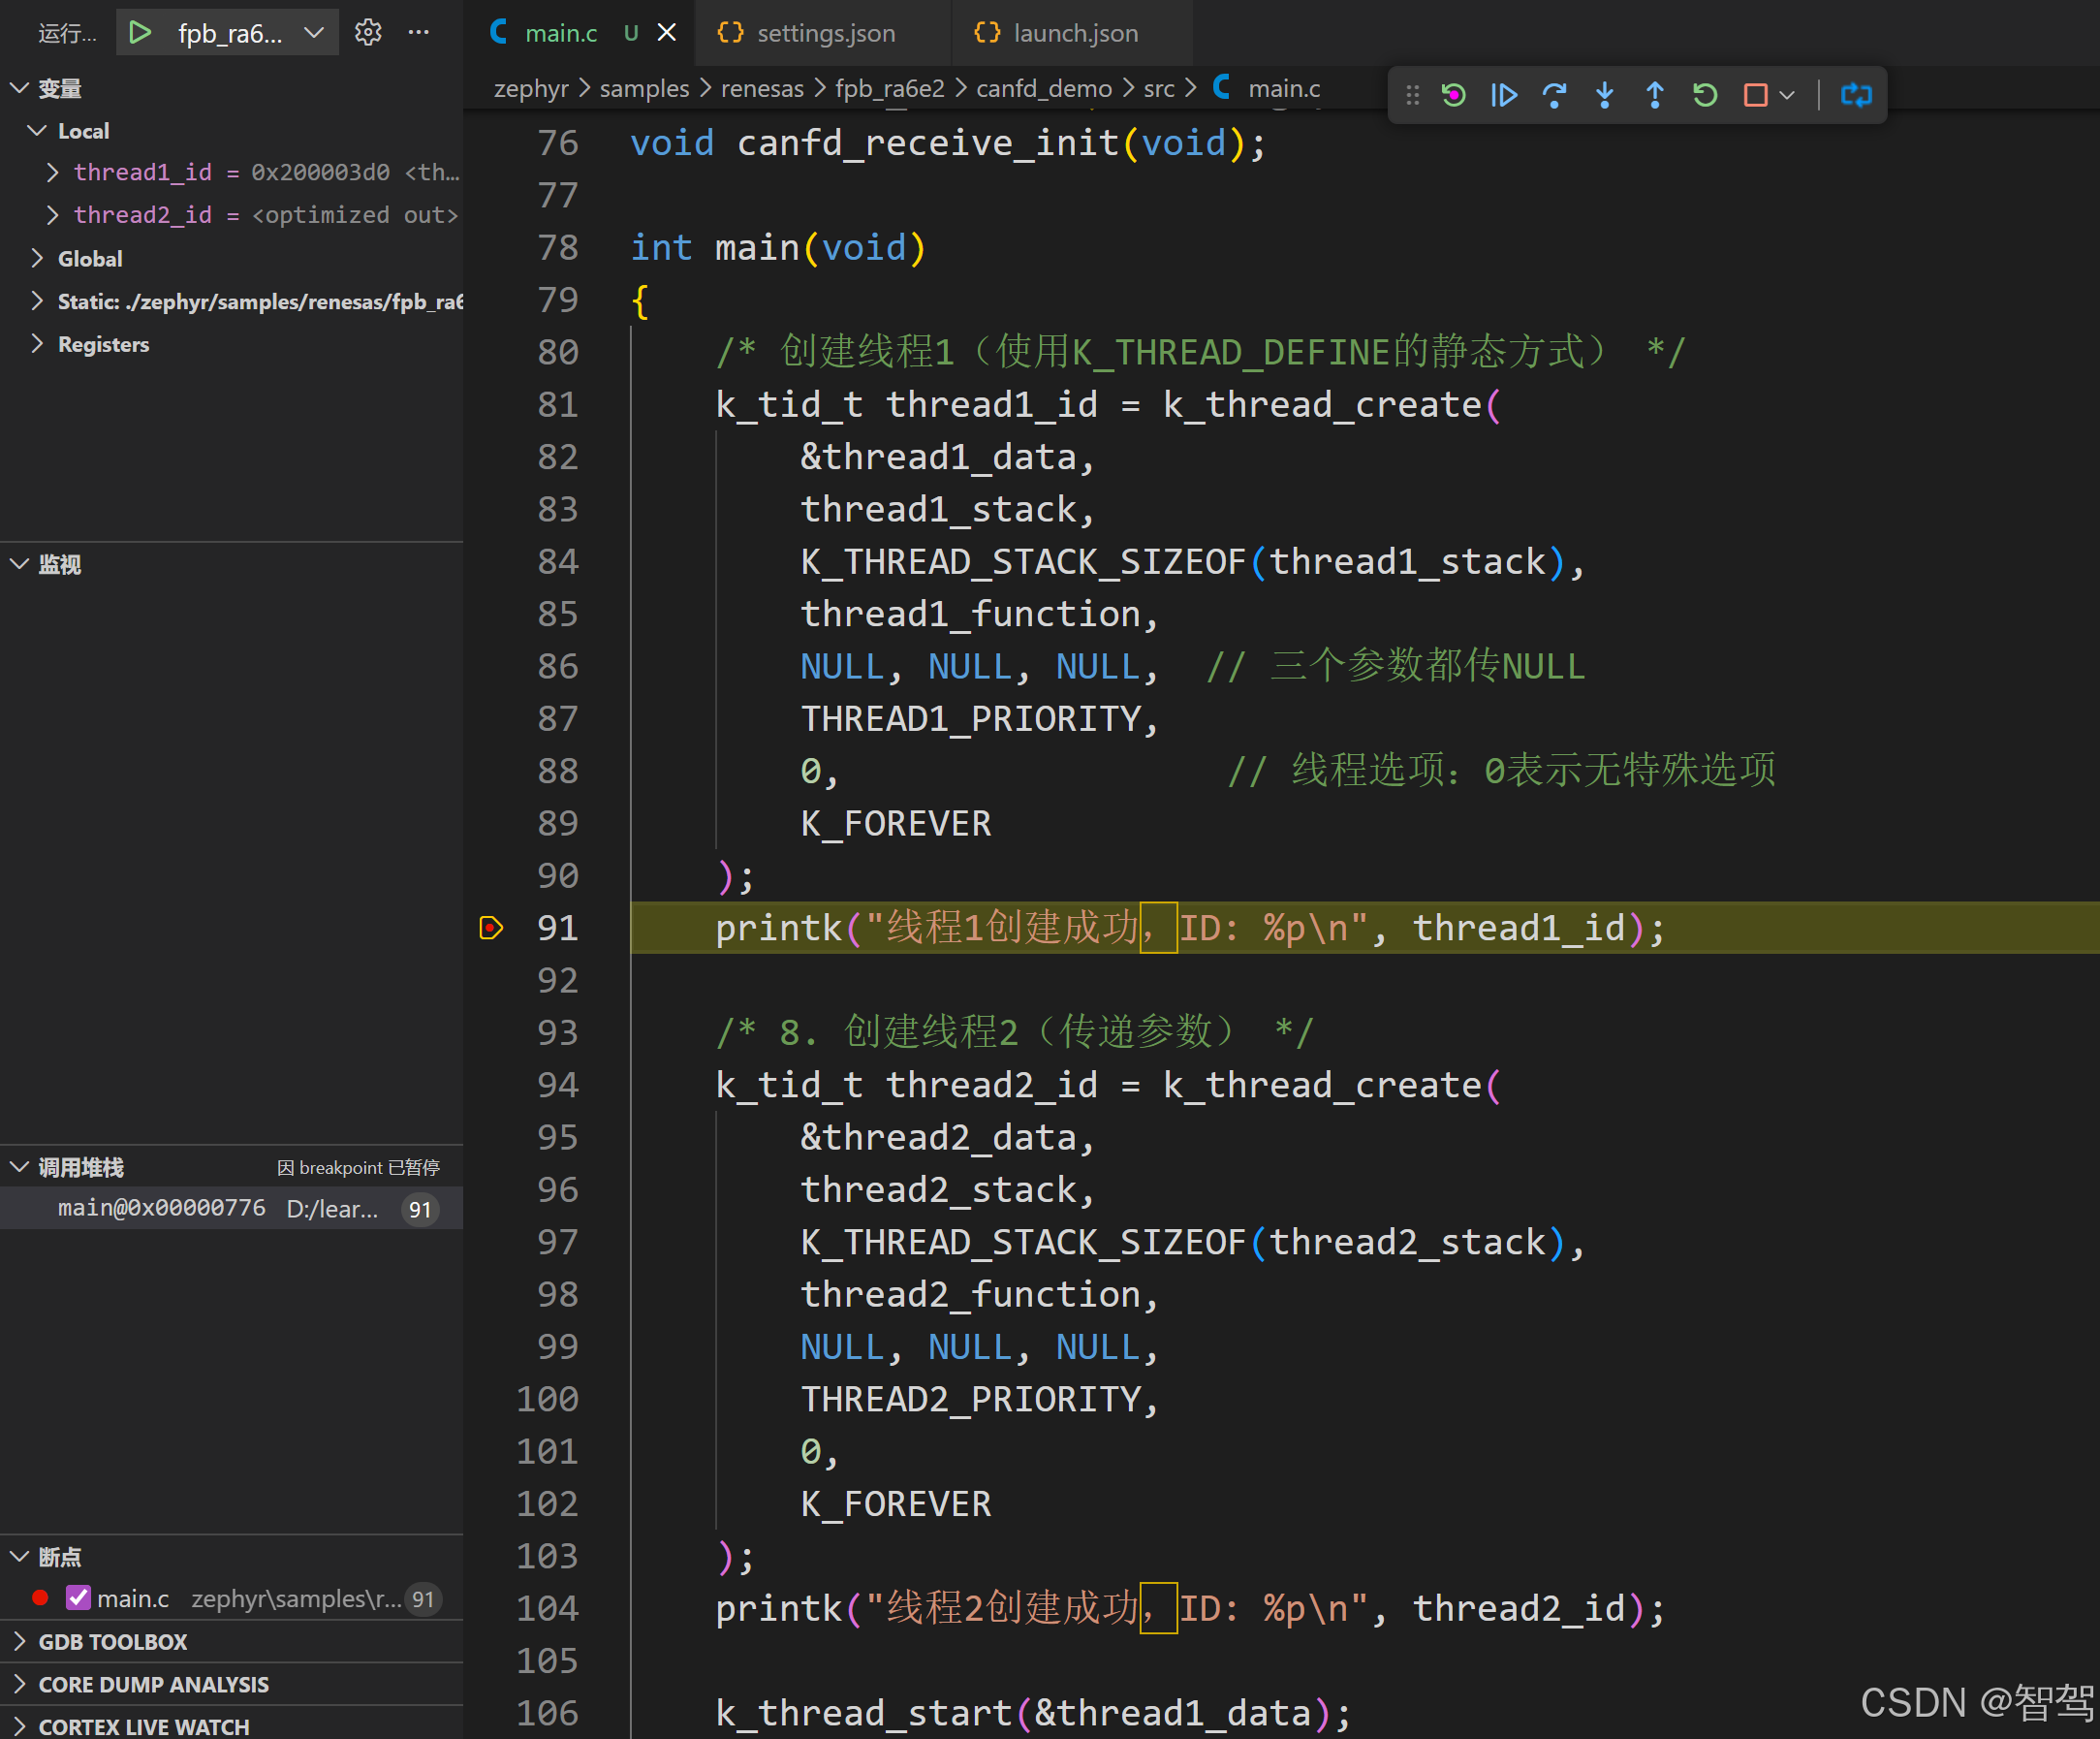This screenshot has height=1739, width=2100.
Task: Click the Step Into debug icon
Action: [x=1604, y=95]
